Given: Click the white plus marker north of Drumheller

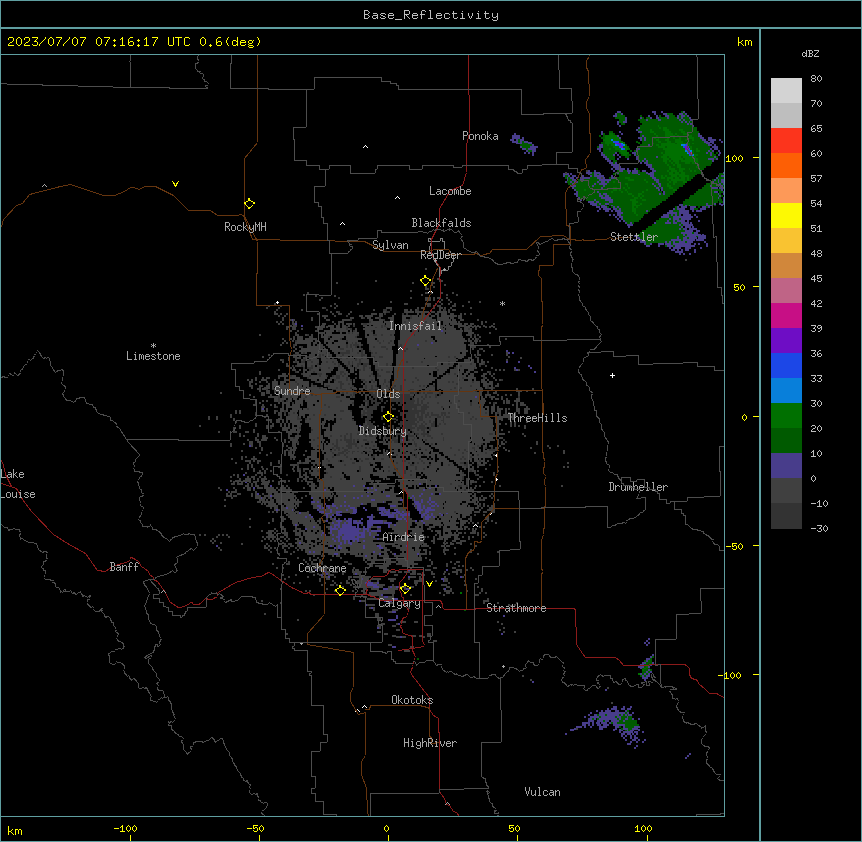Looking at the screenshot, I should click(x=612, y=375).
